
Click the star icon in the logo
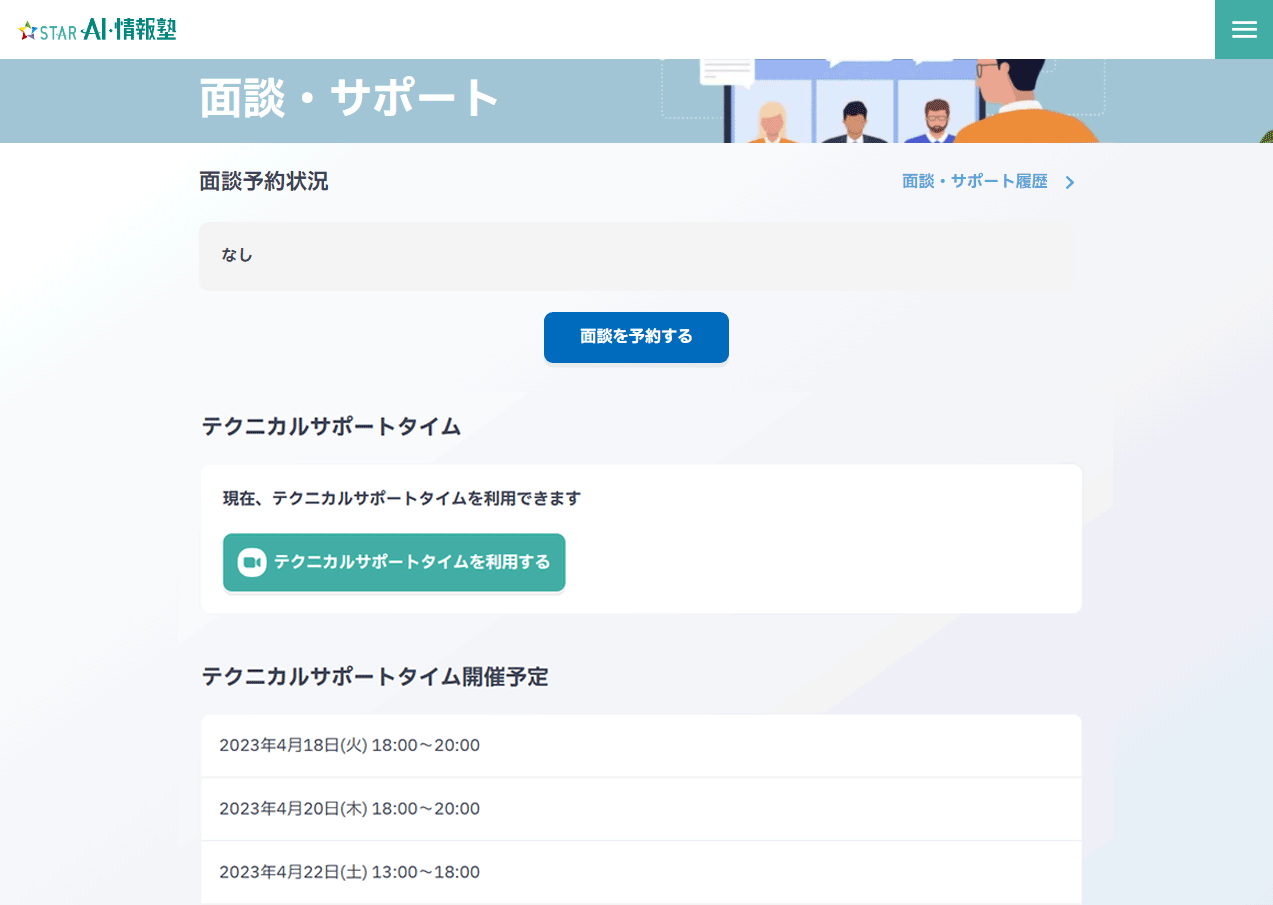(x=28, y=31)
